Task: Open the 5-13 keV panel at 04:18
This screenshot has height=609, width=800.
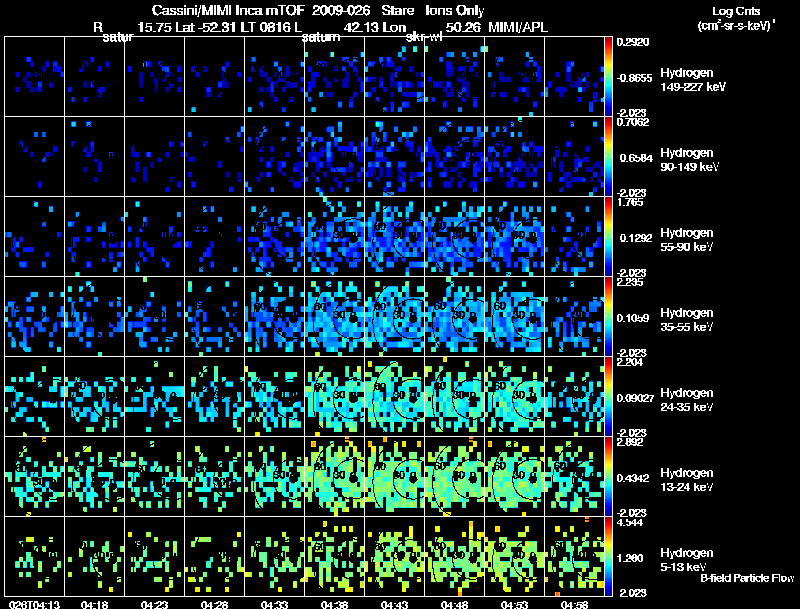Action: pos(94,556)
